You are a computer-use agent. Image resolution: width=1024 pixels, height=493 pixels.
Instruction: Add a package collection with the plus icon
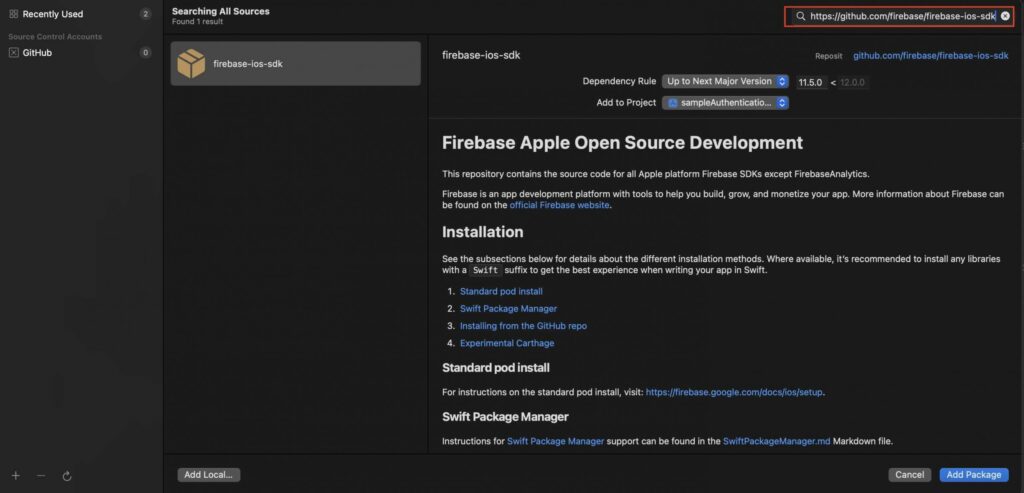click(x=16, y=476)
